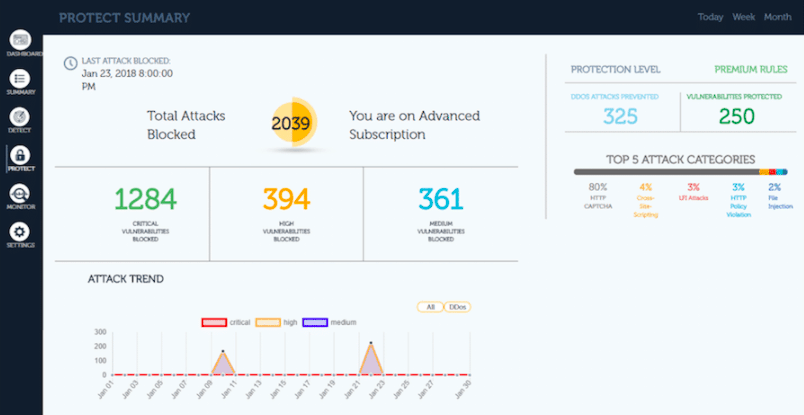Click the 4% Cross-Site-Scripting category

[645, 201]
